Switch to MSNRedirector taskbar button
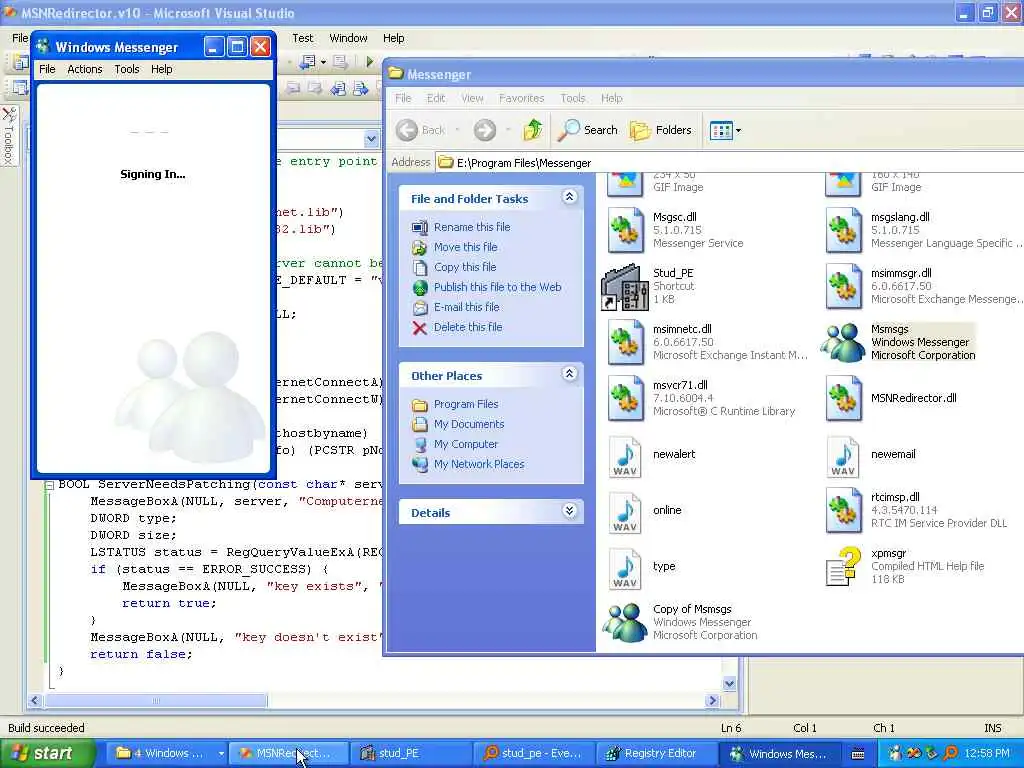Viewport: 1024px width, 768px height. pos(291,753)
